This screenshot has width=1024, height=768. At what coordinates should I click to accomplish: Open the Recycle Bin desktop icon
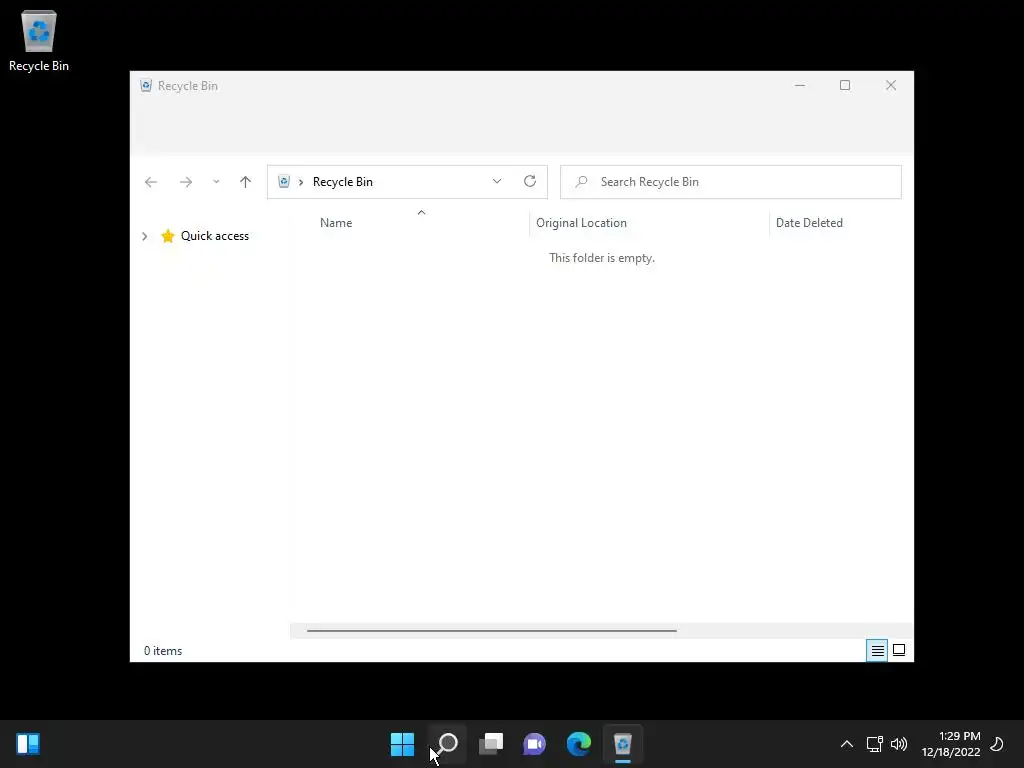(x=39, y=40)
